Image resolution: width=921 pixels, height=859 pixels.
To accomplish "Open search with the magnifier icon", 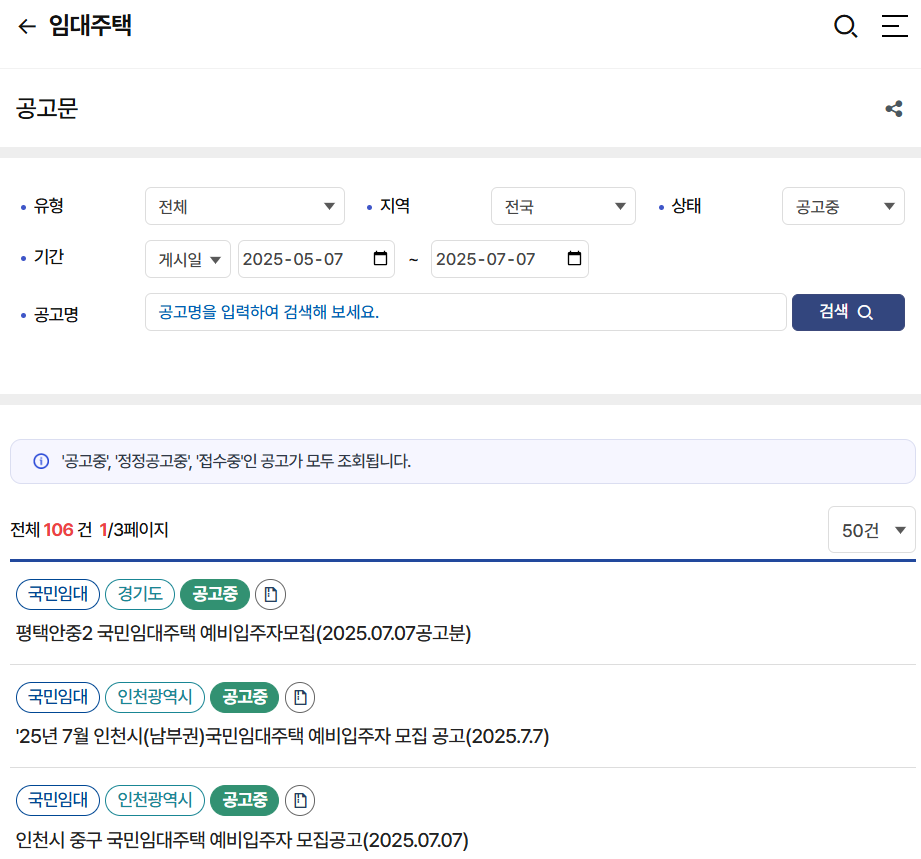I will (x=845, y=26).
